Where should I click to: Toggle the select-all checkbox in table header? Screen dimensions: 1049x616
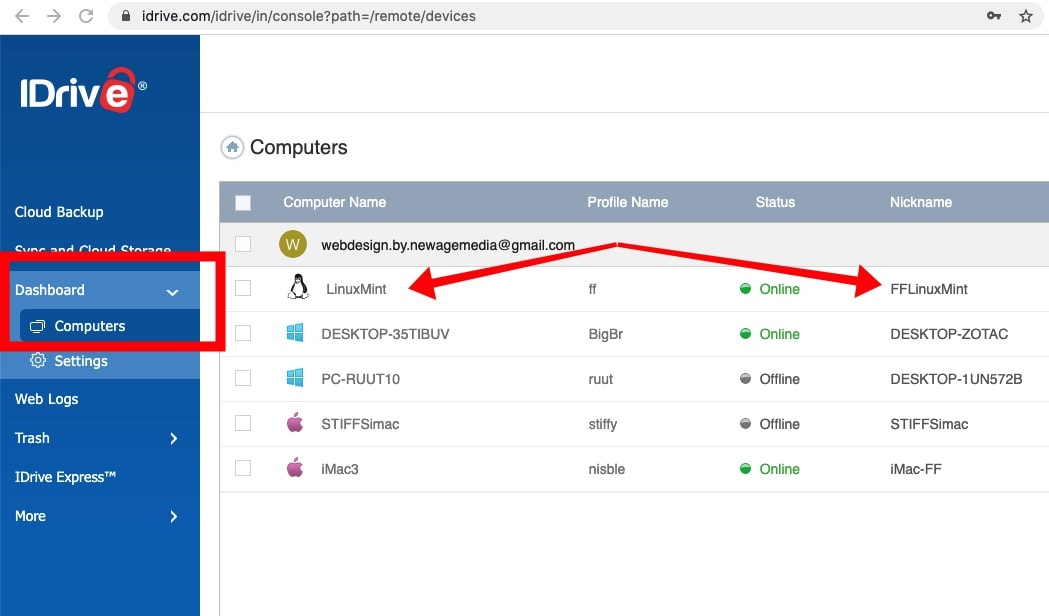point(243,202)
